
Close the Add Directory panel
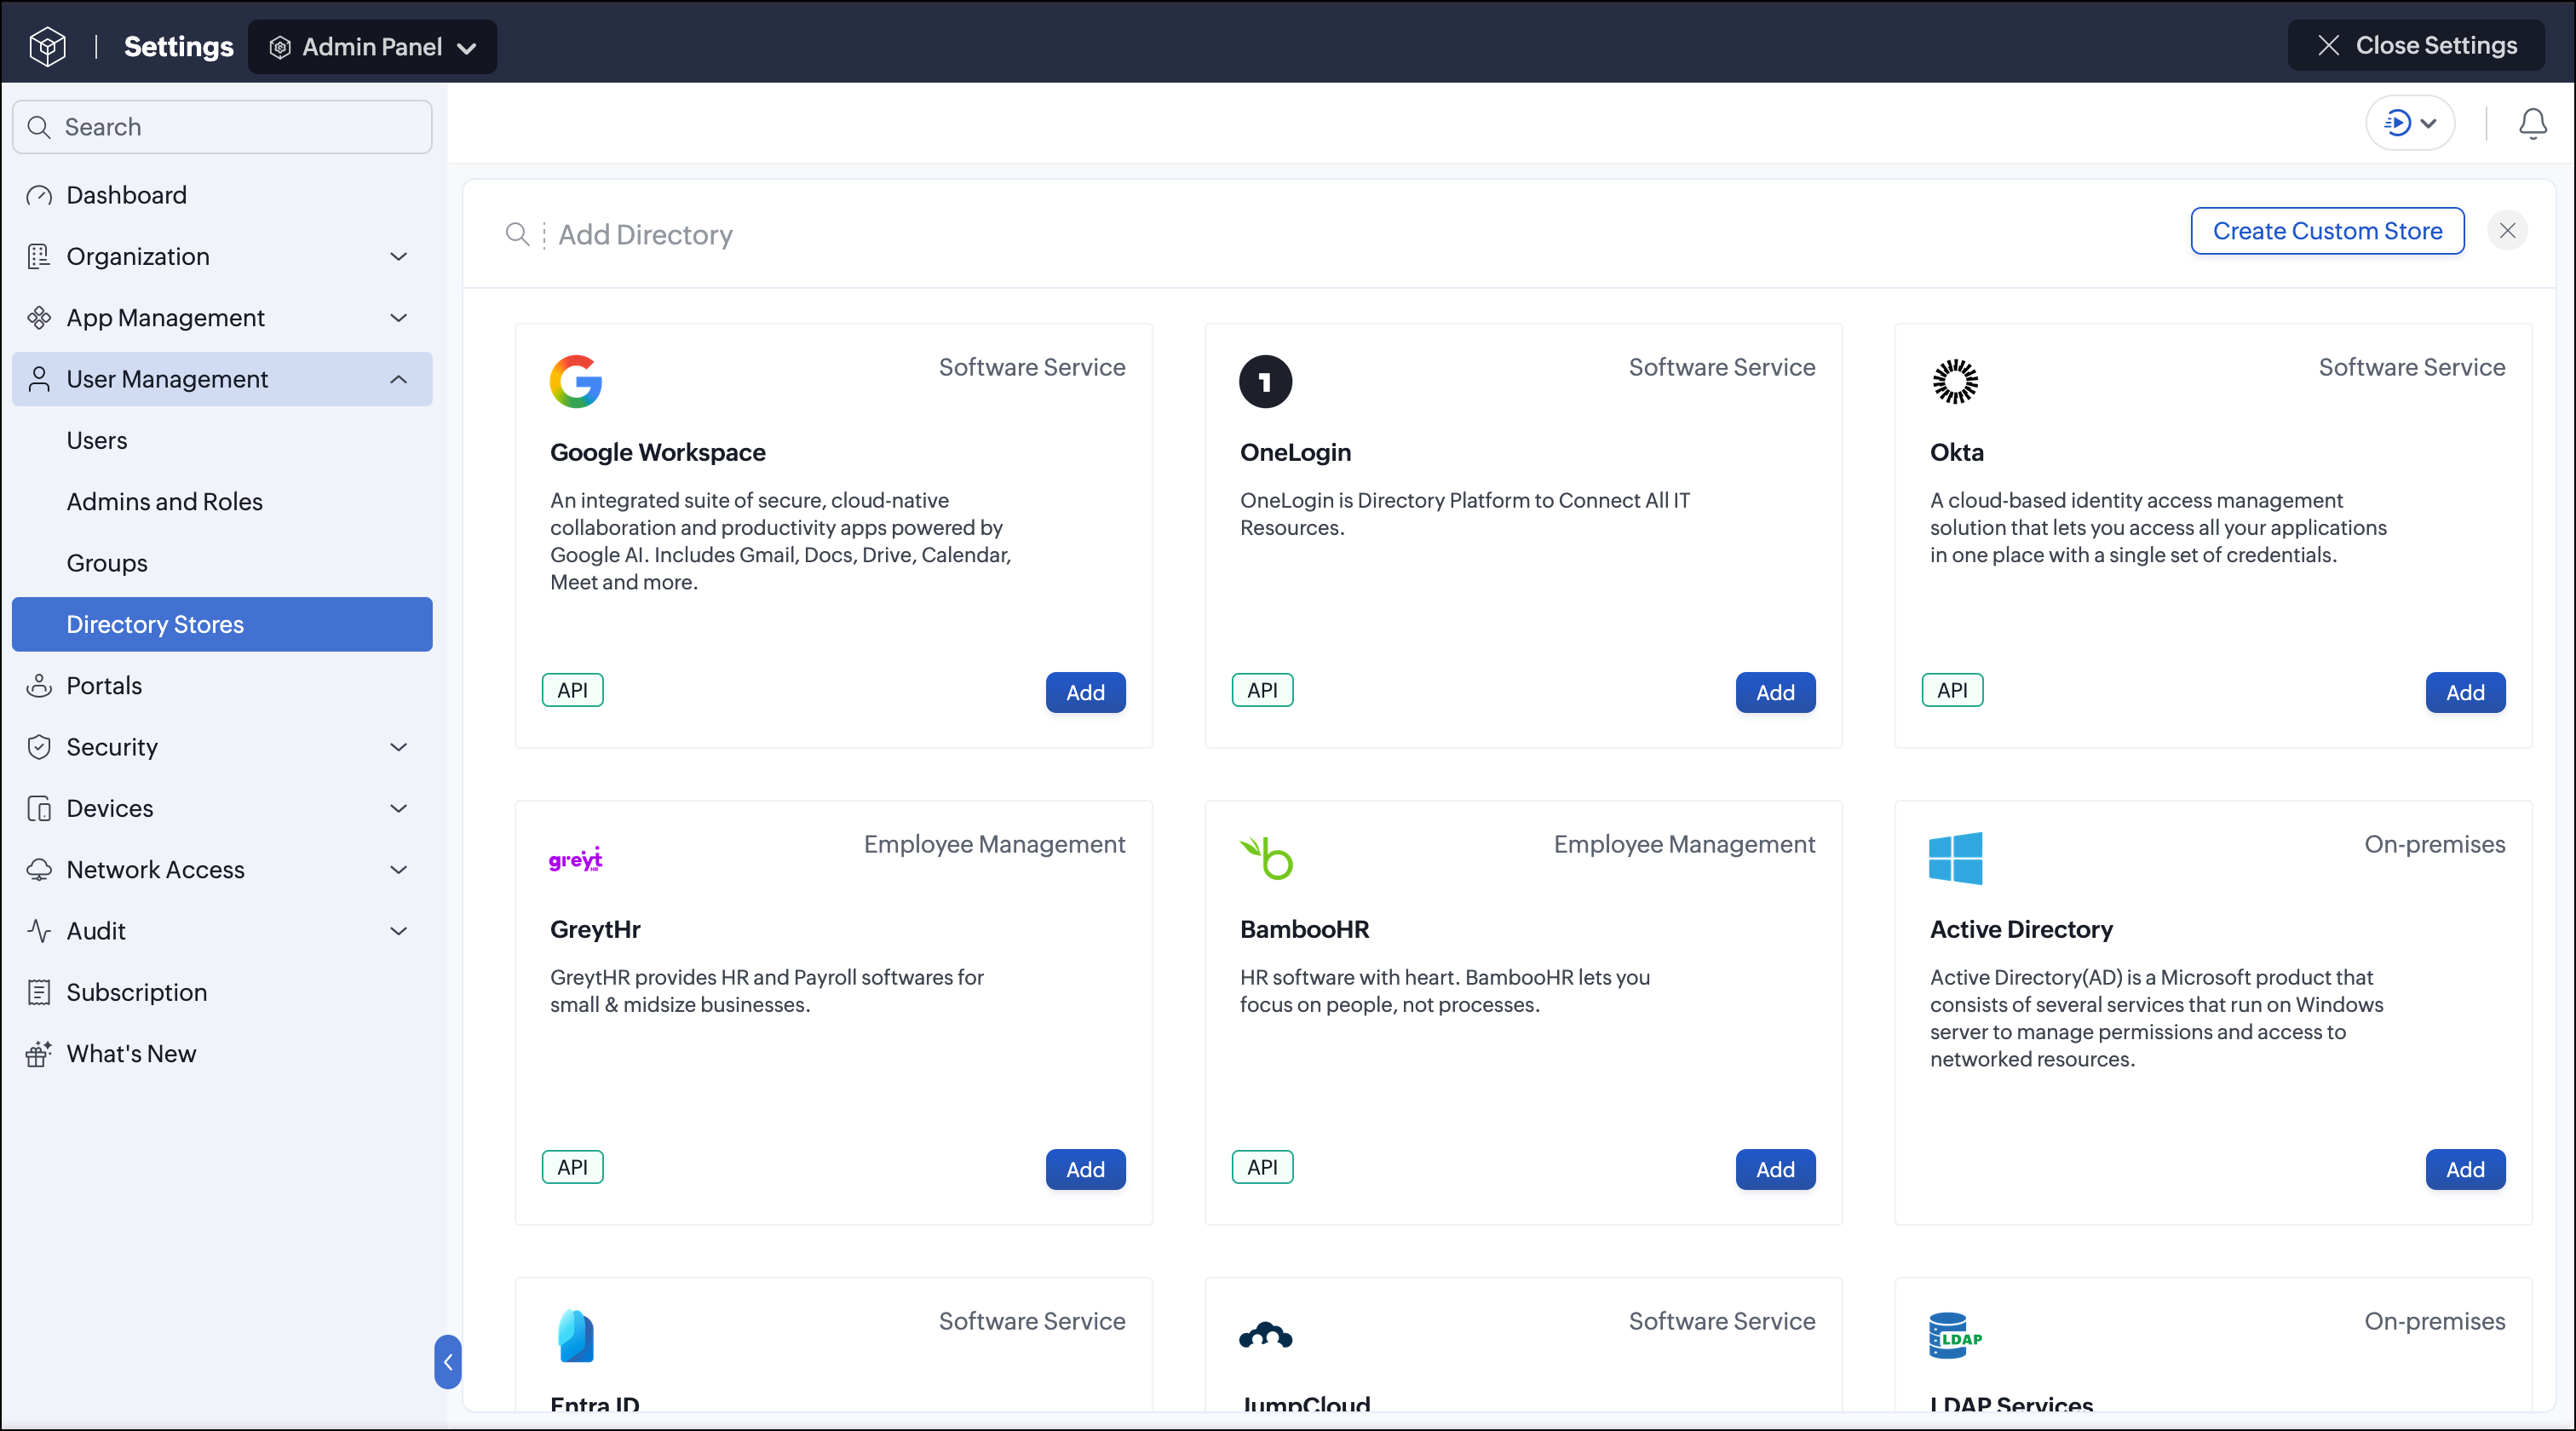click(x=2507, y=231)
